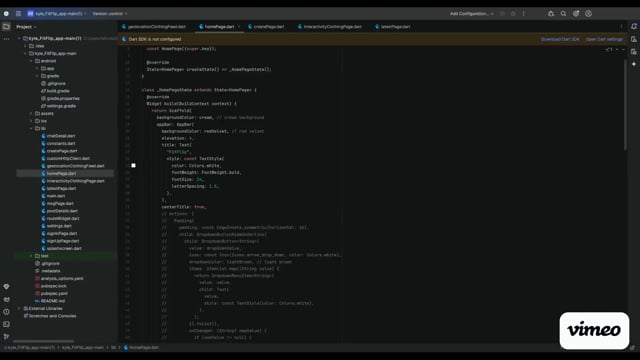
Task: Click the AI assistant sparkle icon
Action: click(x=634, y=64)
